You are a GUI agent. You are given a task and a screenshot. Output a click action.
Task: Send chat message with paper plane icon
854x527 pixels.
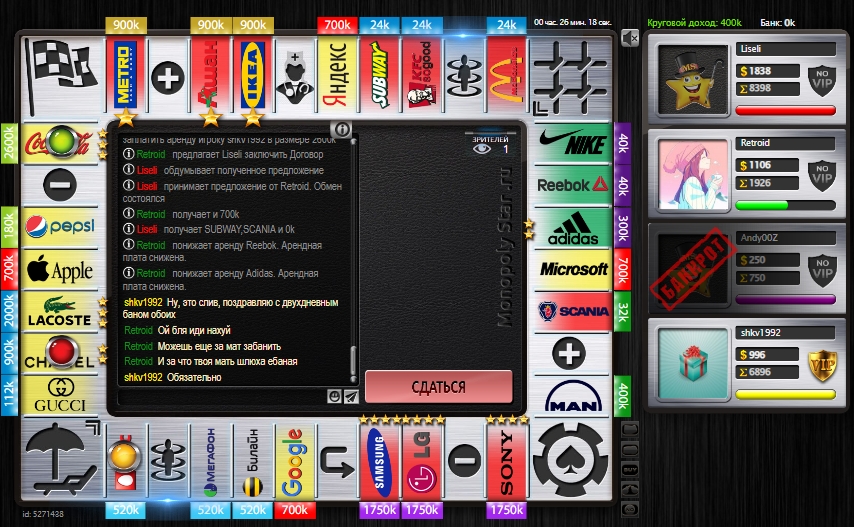point(351,397)
